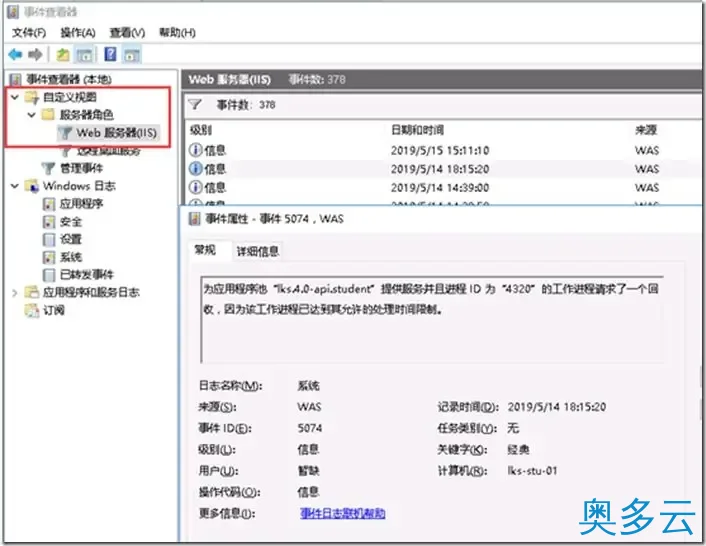Image resolution: width=706 pixels, height=546 pixels.
Task: Open the 已转发事件 log
Action: click(86, 275)
